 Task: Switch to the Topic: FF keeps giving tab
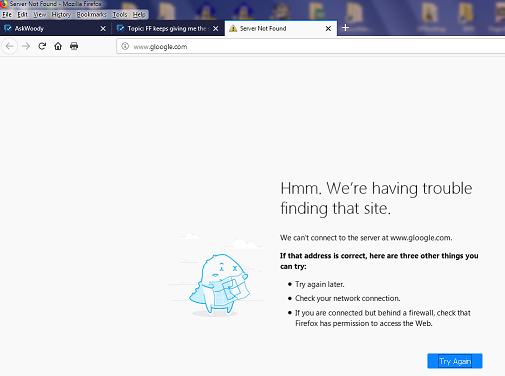coord(168,29)
